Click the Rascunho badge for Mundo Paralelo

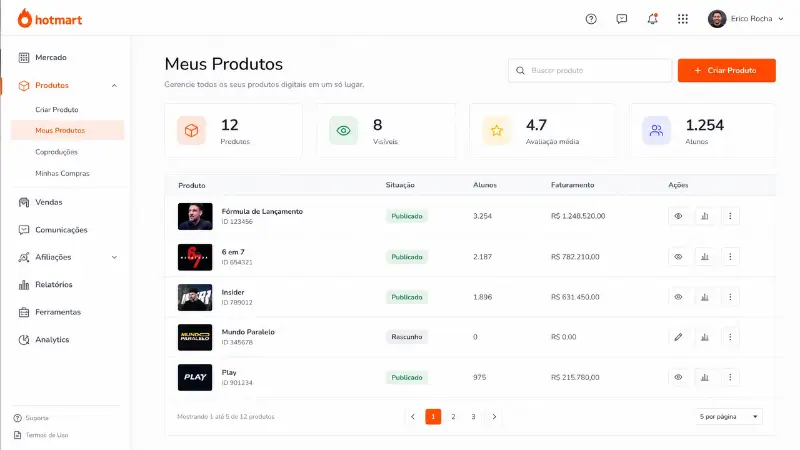click(x=407, y=337)
